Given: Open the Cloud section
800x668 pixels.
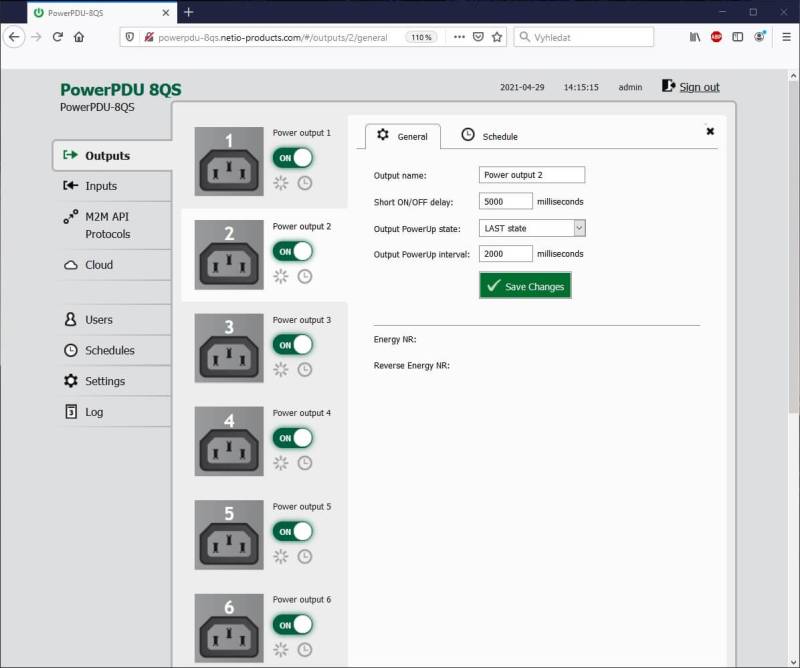Looking at the screenshot, I should click(100, 264).
